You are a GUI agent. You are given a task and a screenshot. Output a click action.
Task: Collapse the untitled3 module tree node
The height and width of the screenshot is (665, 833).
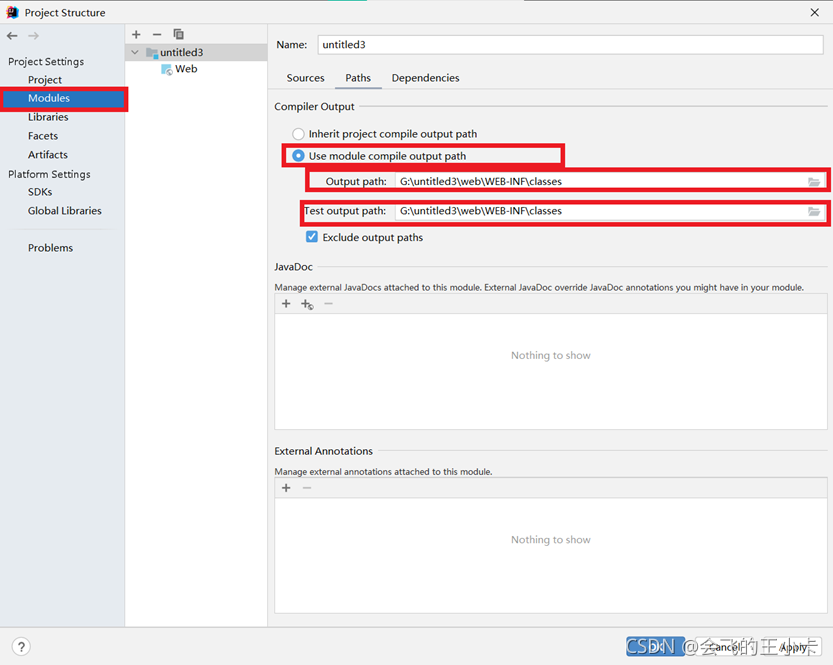point(135,52)
